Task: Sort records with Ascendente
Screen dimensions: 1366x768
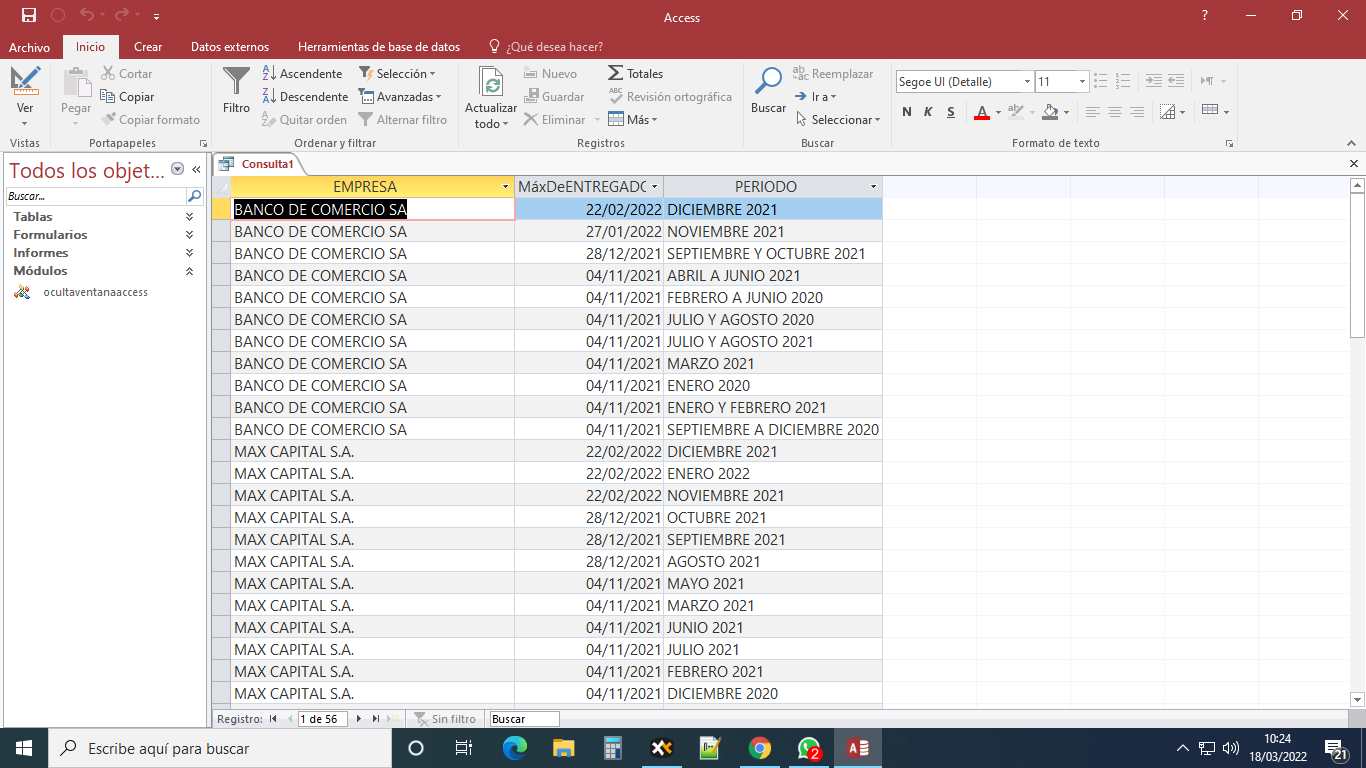Action: click(303, 74)
